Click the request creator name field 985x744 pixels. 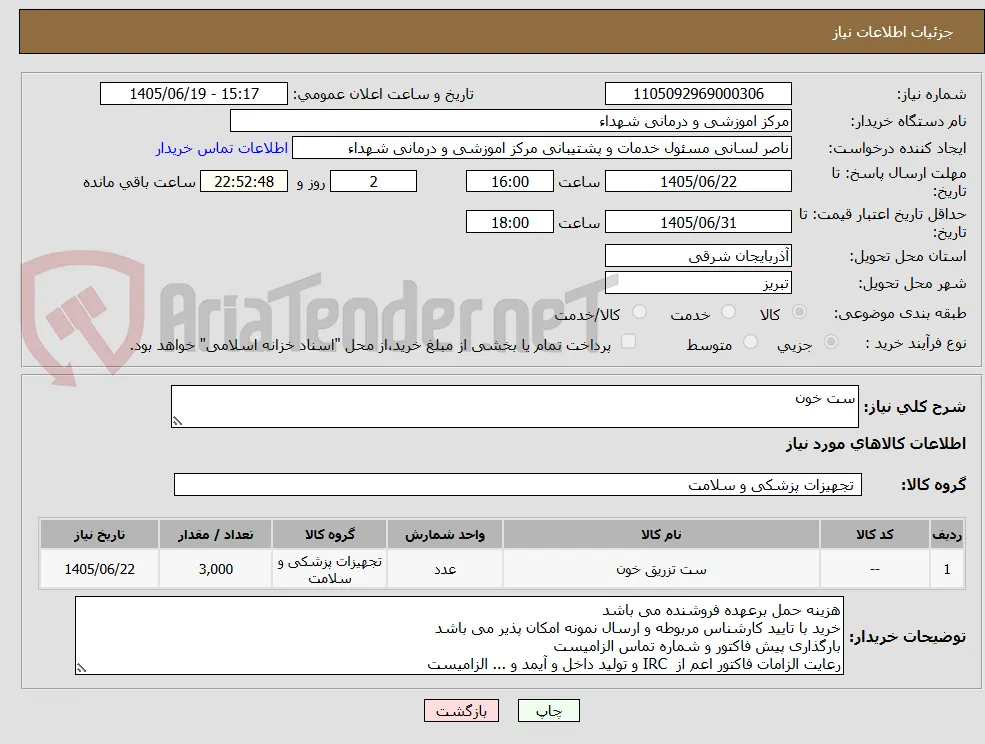tap(541, 148)
